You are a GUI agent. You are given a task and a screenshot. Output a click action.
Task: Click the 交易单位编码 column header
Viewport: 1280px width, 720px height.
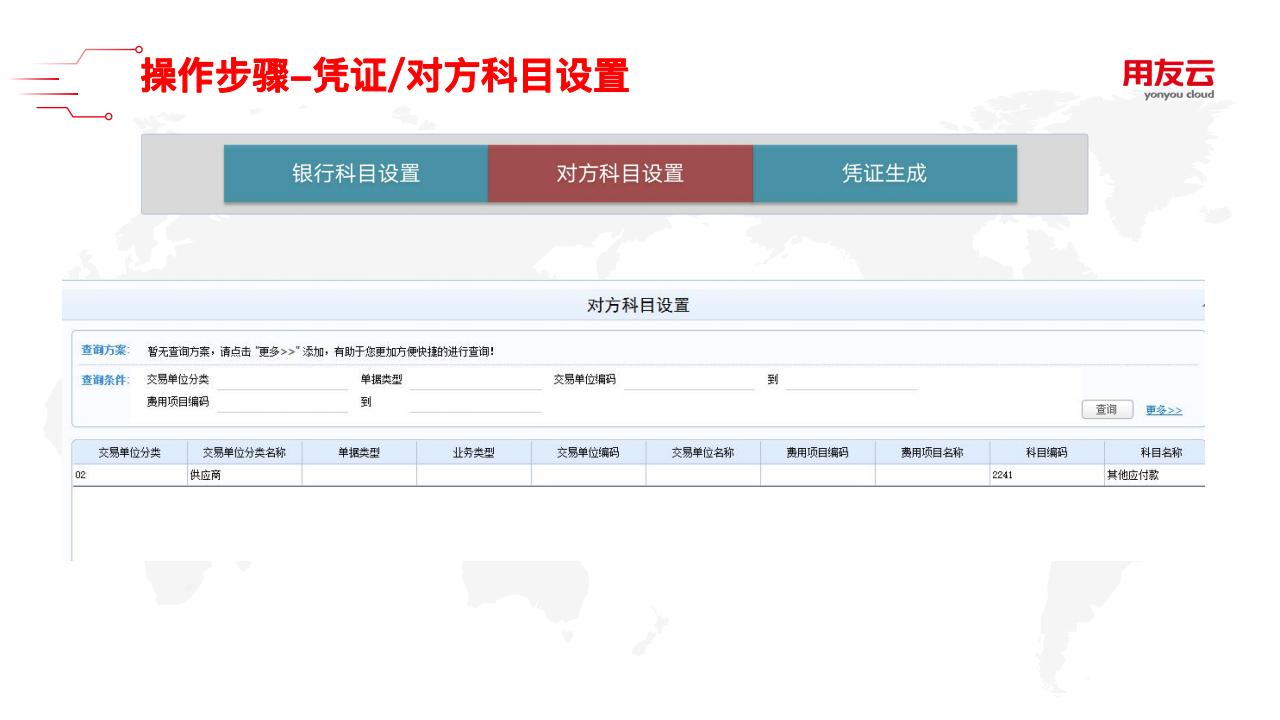[x=588, y=452]
